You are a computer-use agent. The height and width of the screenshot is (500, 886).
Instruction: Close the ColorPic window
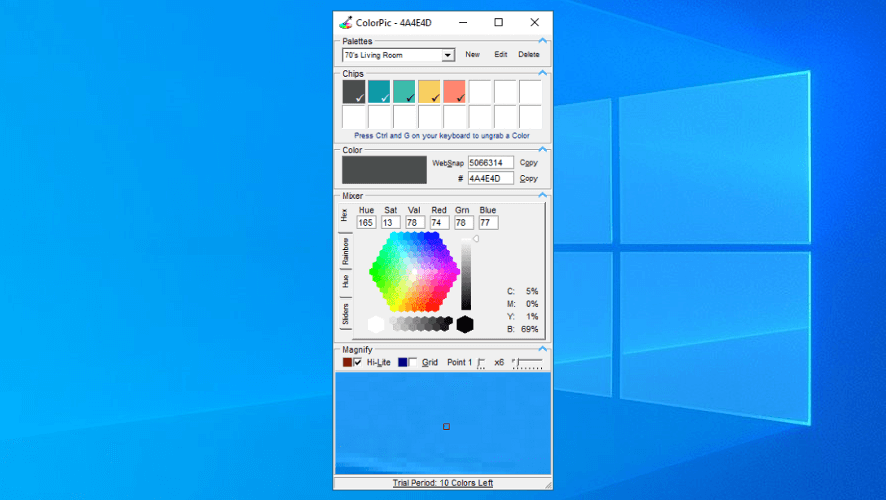pos(535,23)
